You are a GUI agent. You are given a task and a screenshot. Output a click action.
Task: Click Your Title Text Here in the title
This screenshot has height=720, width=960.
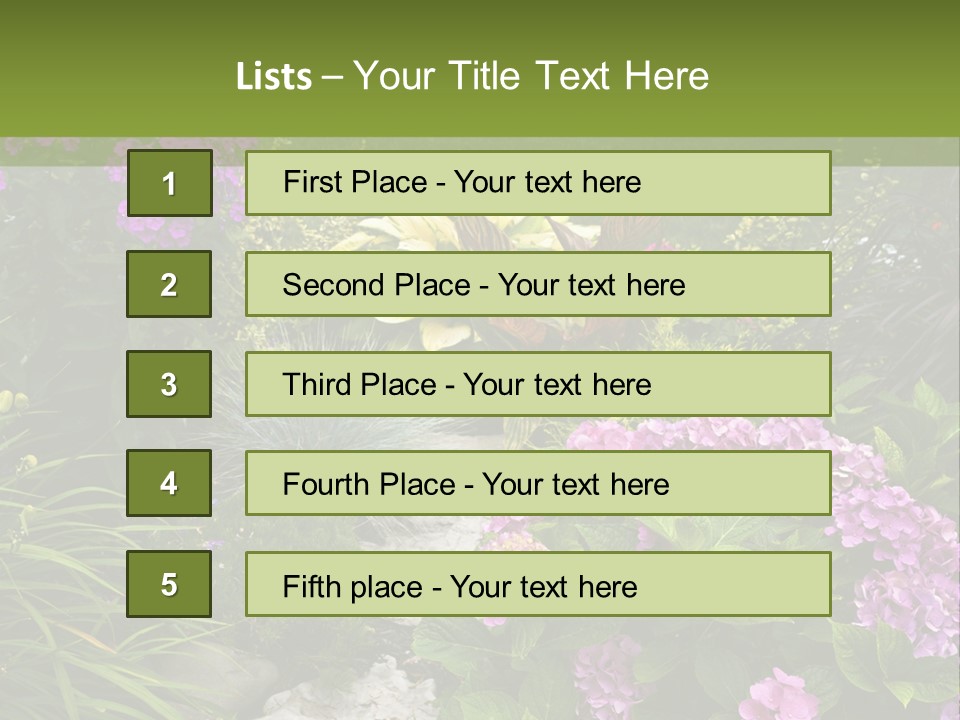click(531, 76)
